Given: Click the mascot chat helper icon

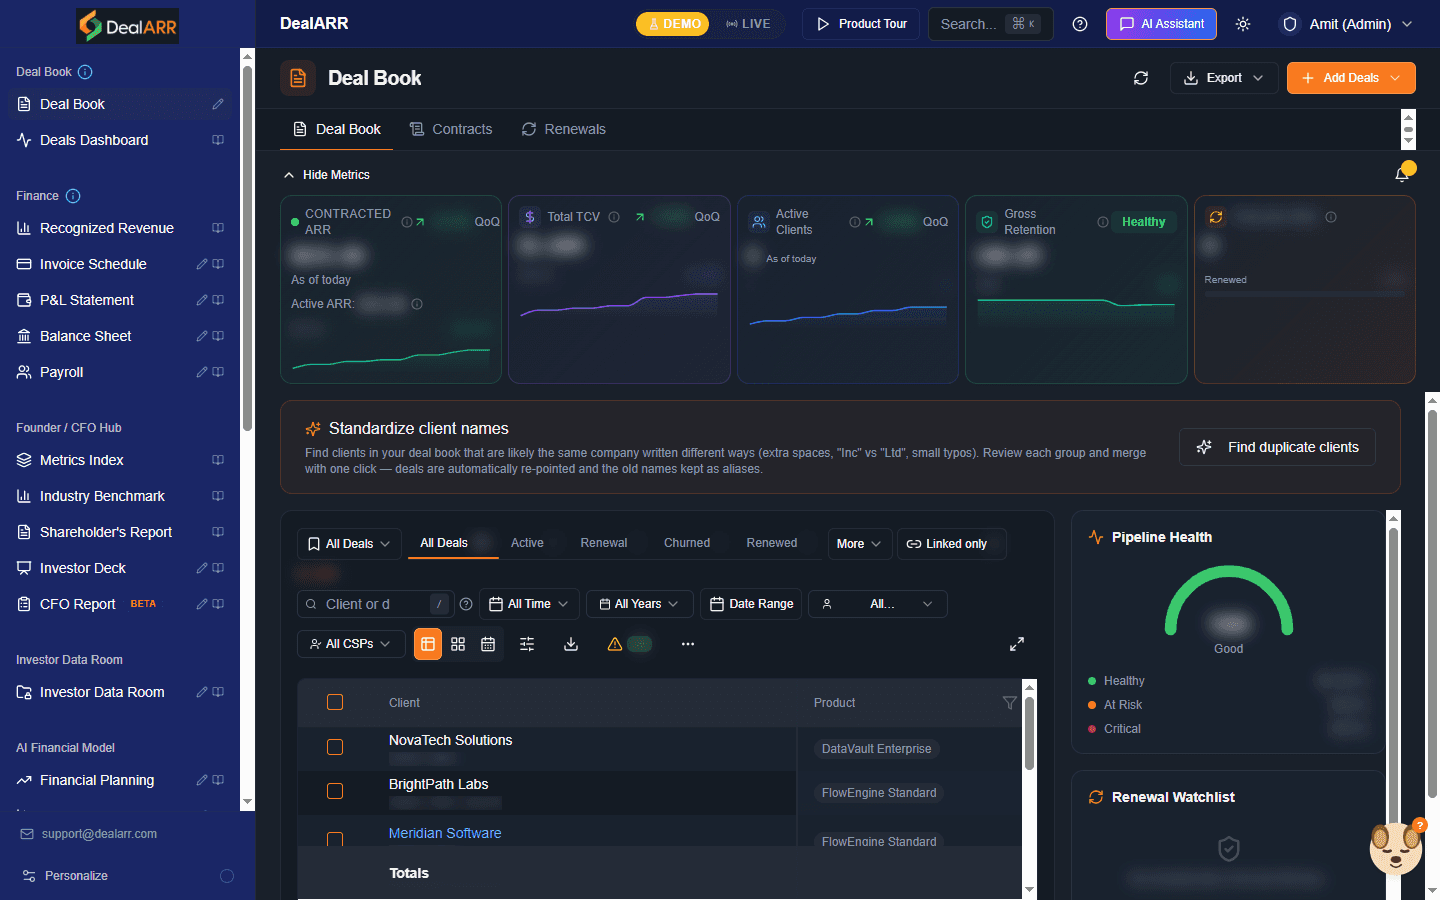Looking at the screenshot, I should [1396, 848].
